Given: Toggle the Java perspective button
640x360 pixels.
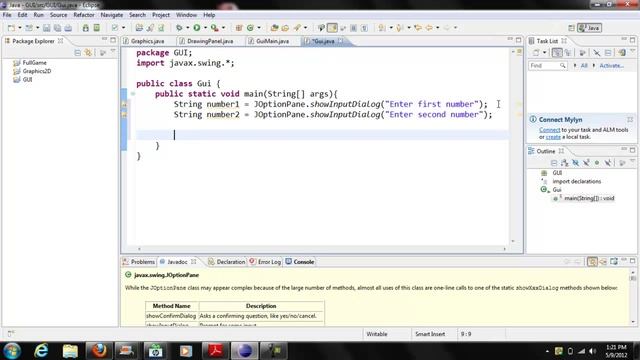Looking at the screenshot, I should coord(589,28).
